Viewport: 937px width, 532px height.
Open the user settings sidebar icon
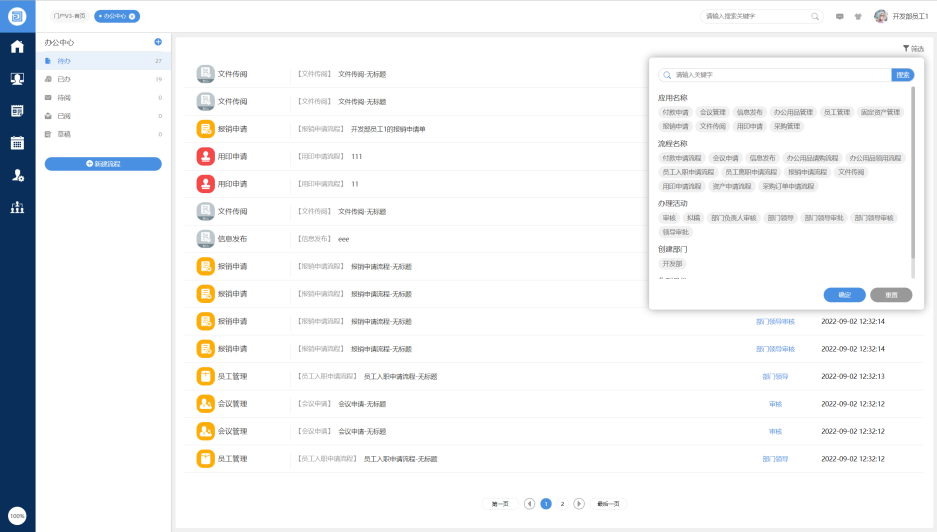click(17, 175)
